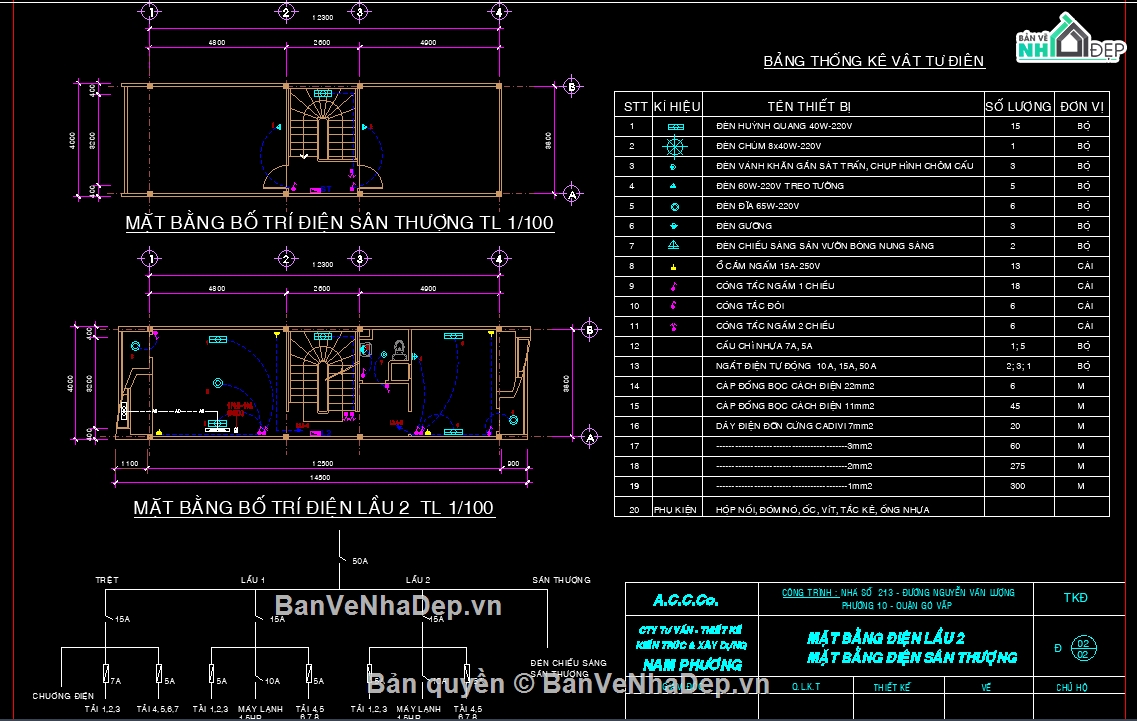Select the double switch symbol in CÔNG TẮC ĐÔI row
The width and height of the screenshot is (1137, 721).
pos(673,306)
